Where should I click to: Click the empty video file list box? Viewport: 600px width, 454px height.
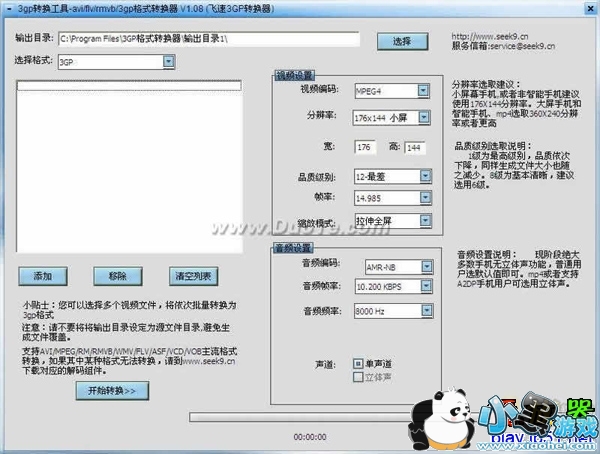(129, 166)
